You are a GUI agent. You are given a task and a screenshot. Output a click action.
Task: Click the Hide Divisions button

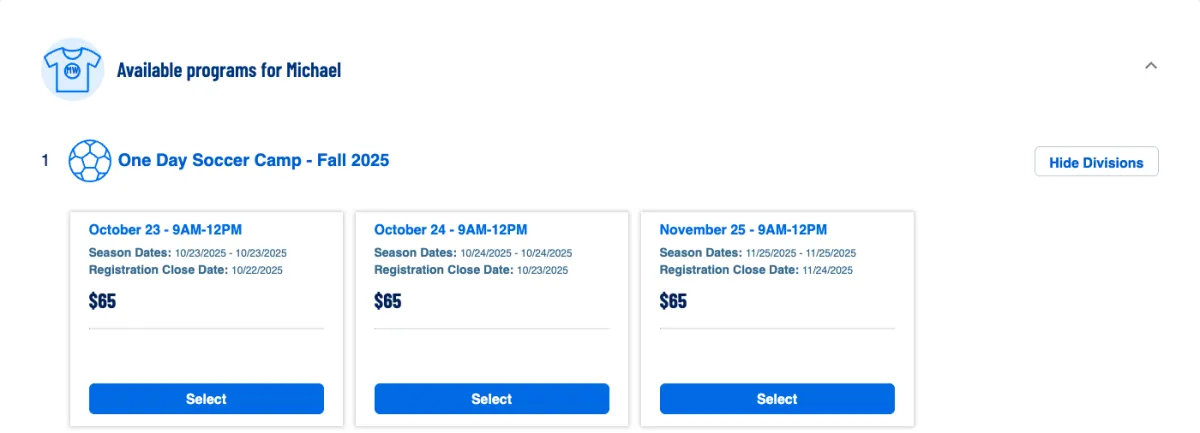[1096, 162]
